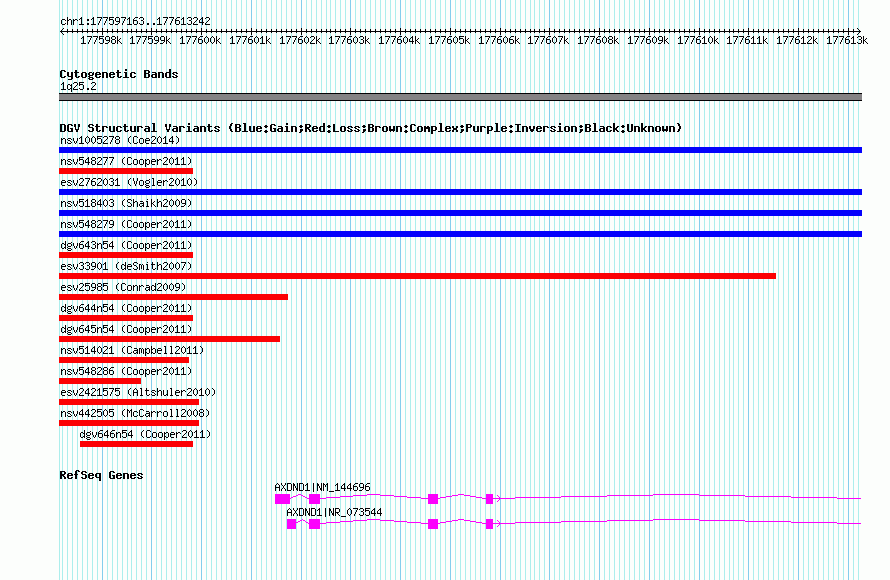
Task: Click the red bar under dgv644n54
Action: pos(126,318)
